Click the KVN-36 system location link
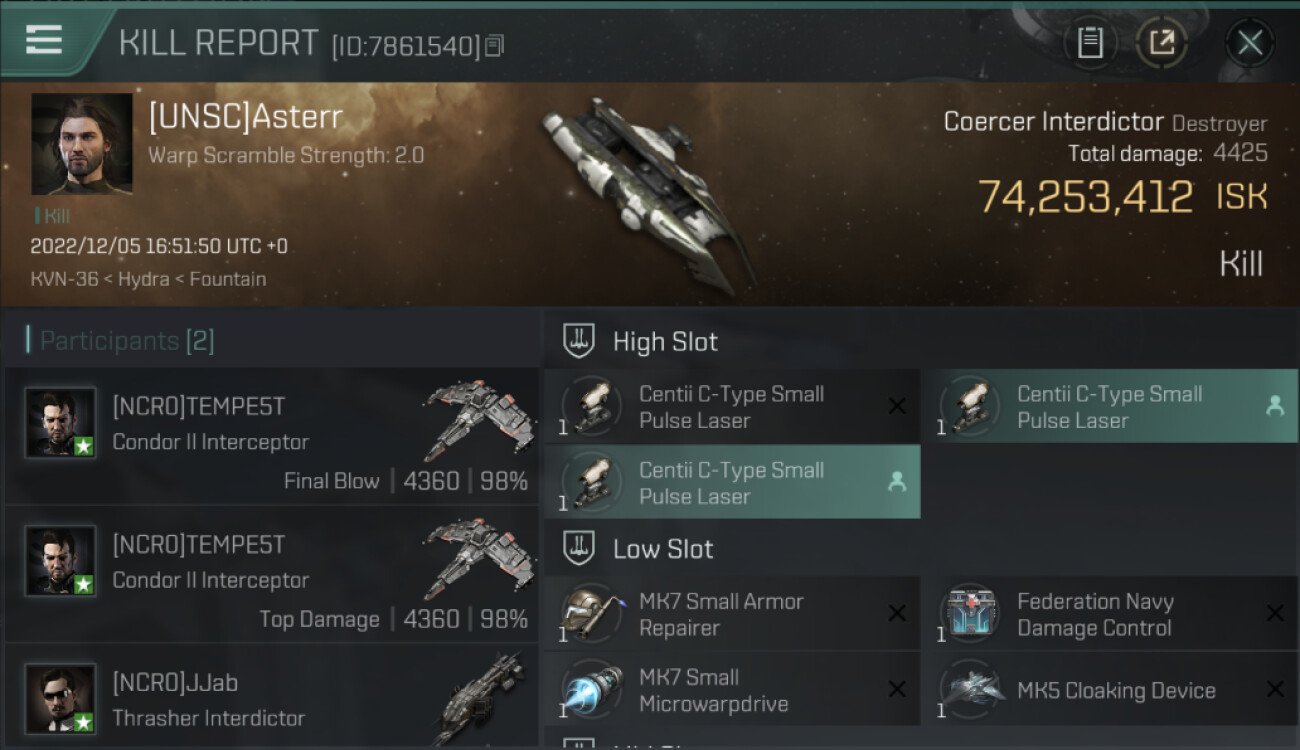Image resolution: width=1300 pixels, height=750 pixels. 64,279
